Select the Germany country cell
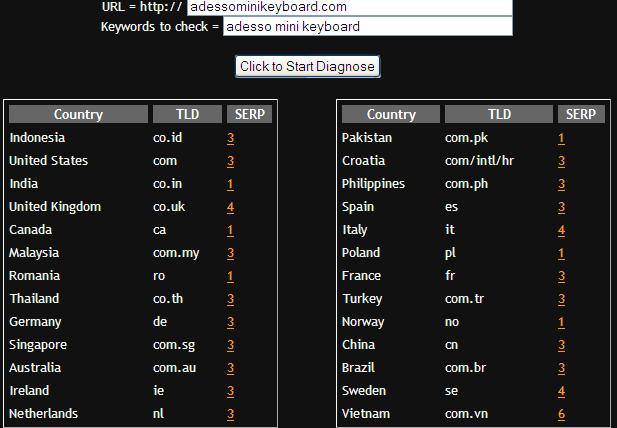The height and width of the screenshot is (428, 617). [35, 322]
